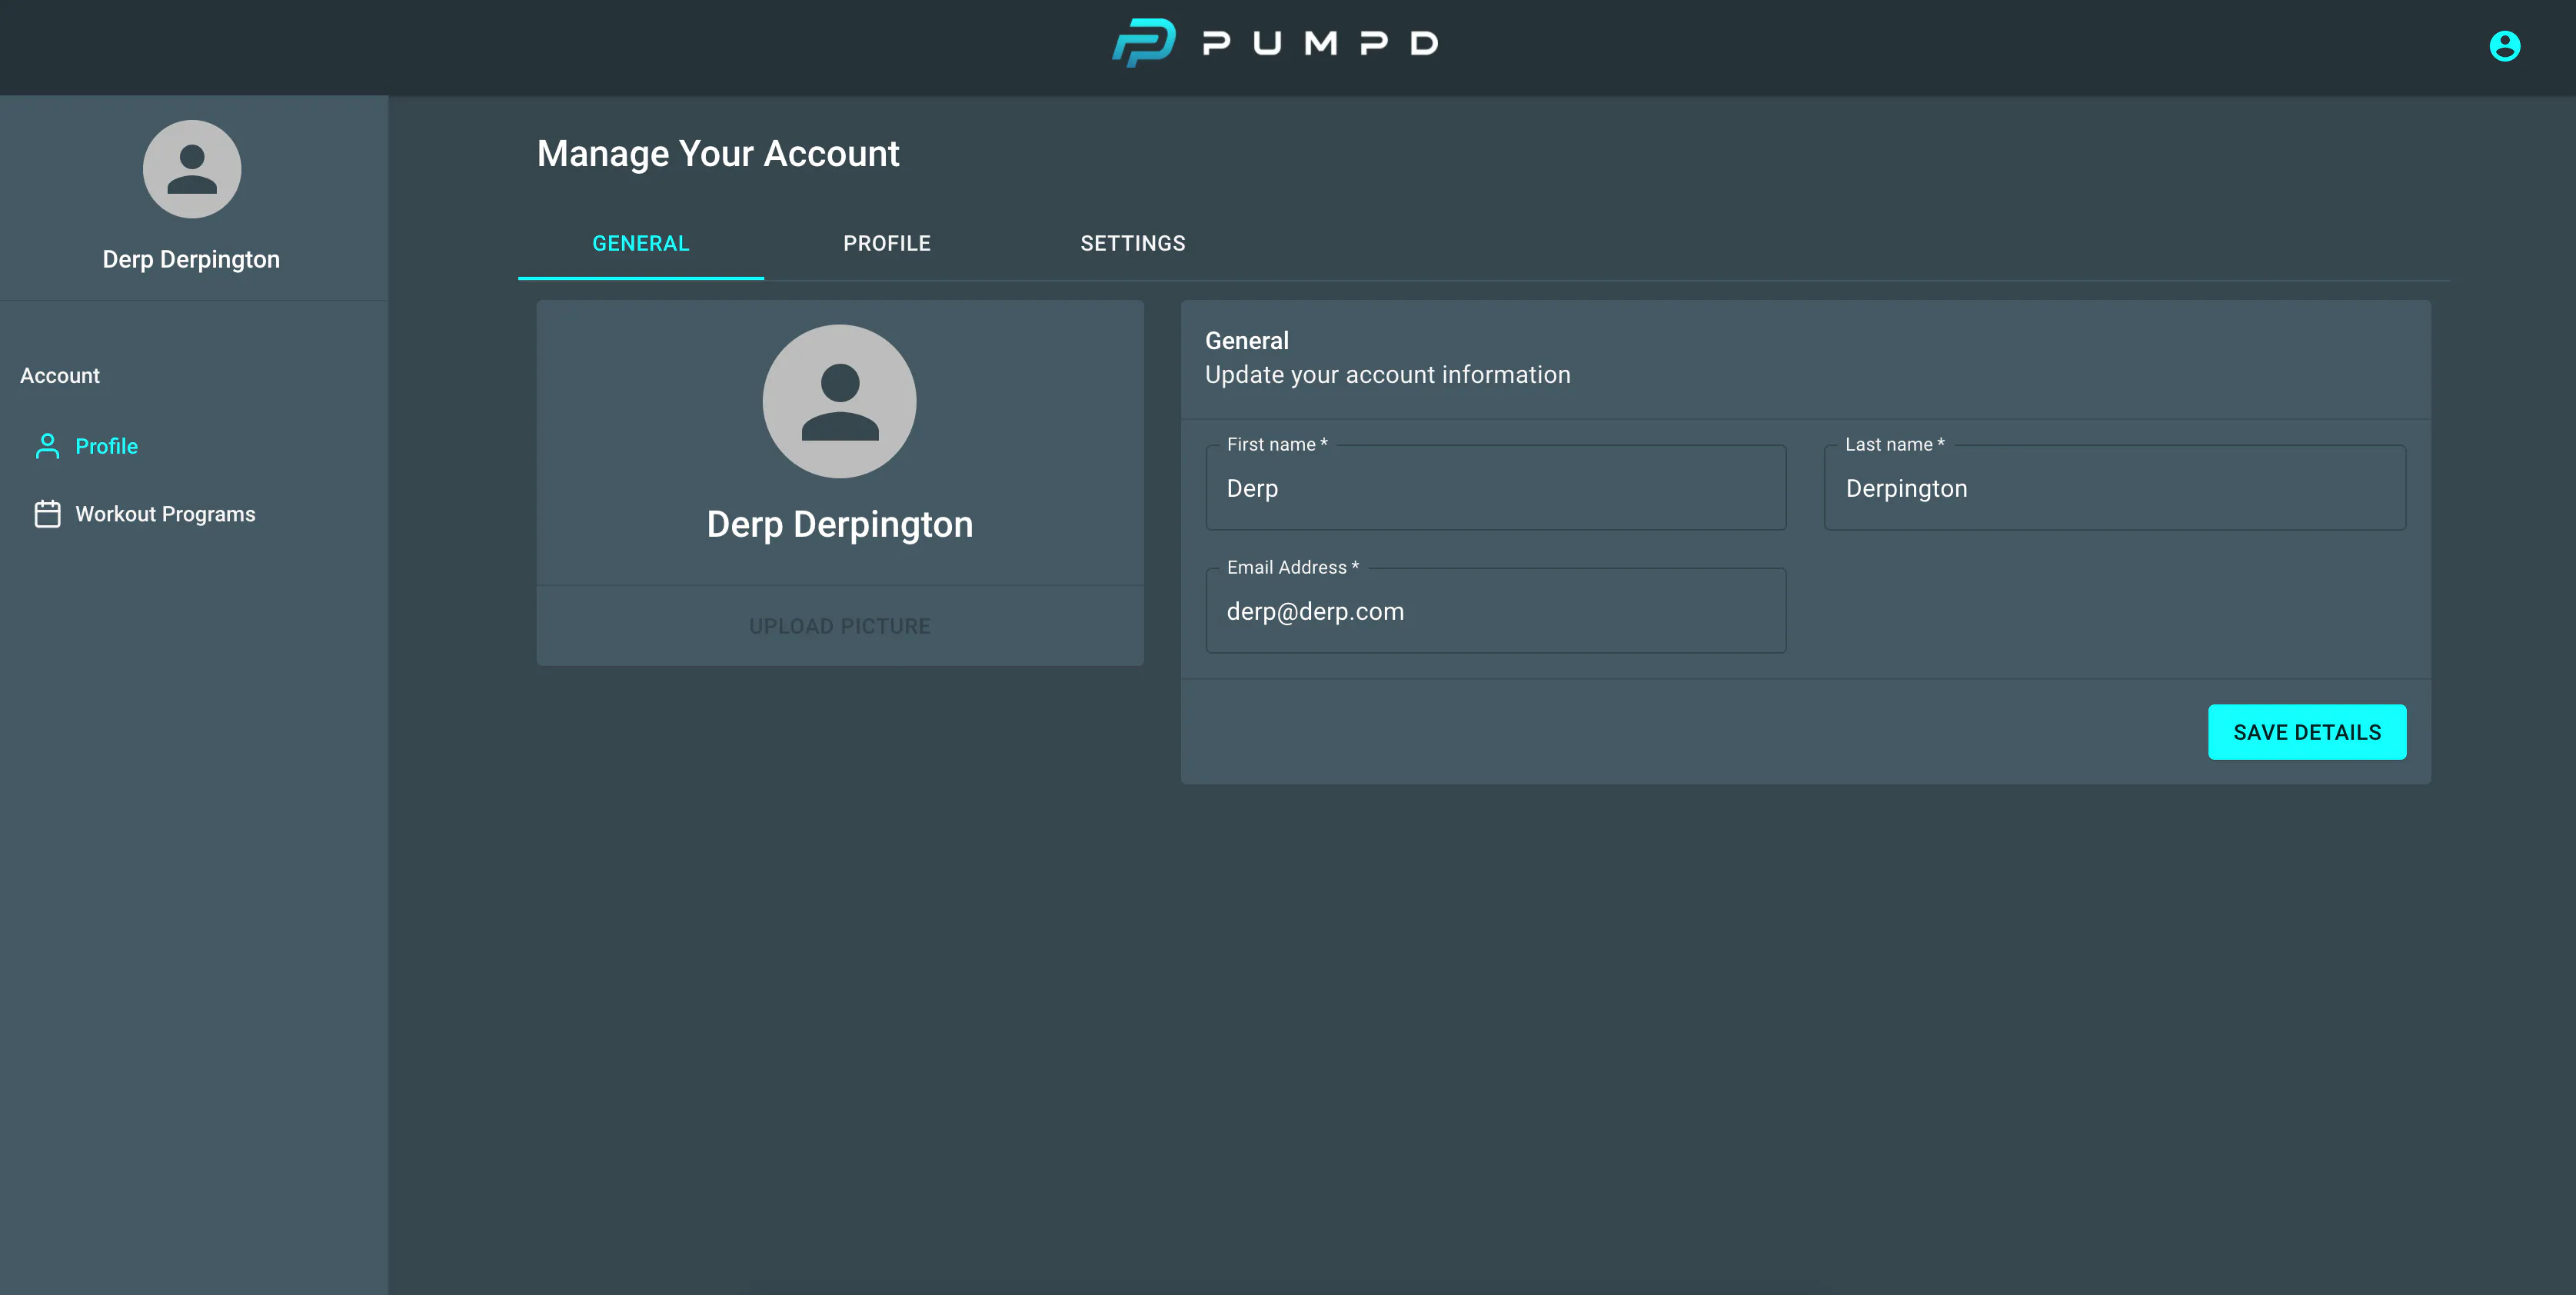Switch to the Profile tab
The height and width of the screenshot is (1295, 2576).
point(887,244)
